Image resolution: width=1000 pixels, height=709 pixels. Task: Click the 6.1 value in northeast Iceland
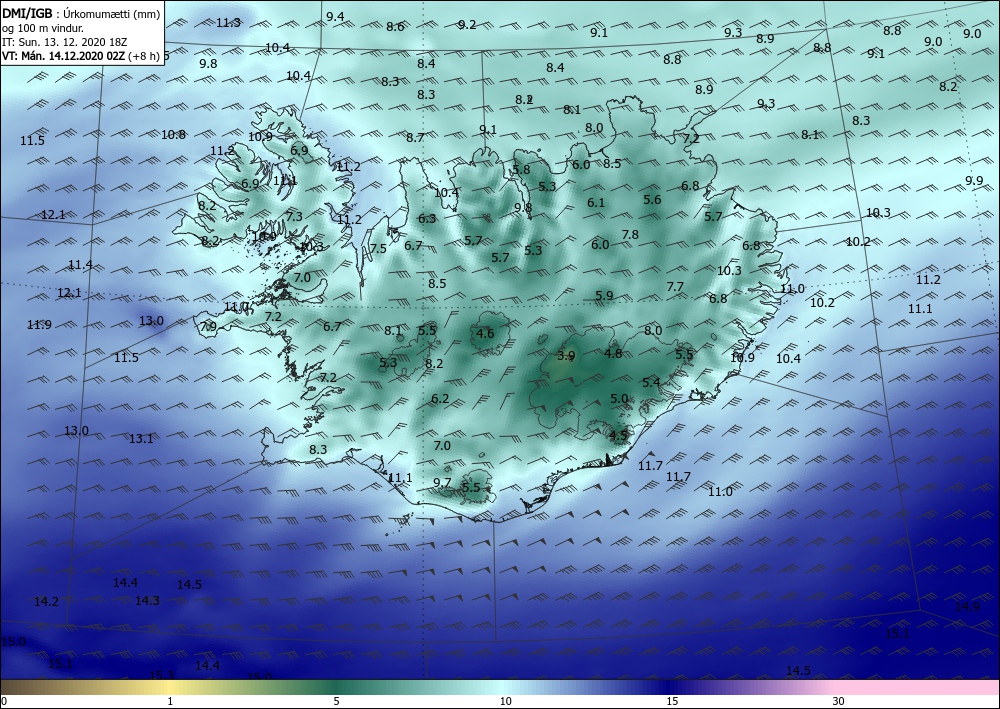[596, 203]
